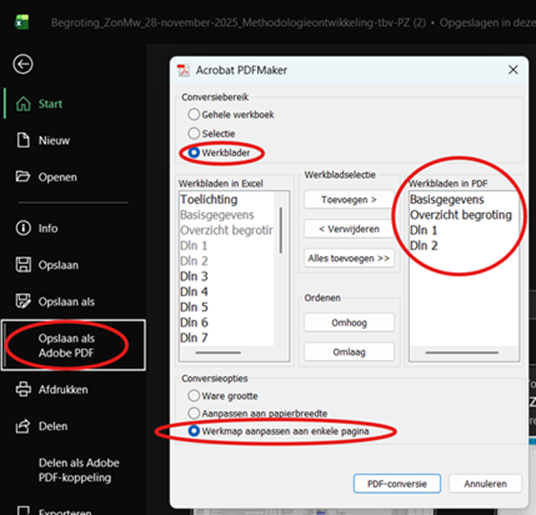Screen dimensions: 536x515
Task: Open Delen als Adobe PDF-koppeling entry
Action: (x=79, y=470)
